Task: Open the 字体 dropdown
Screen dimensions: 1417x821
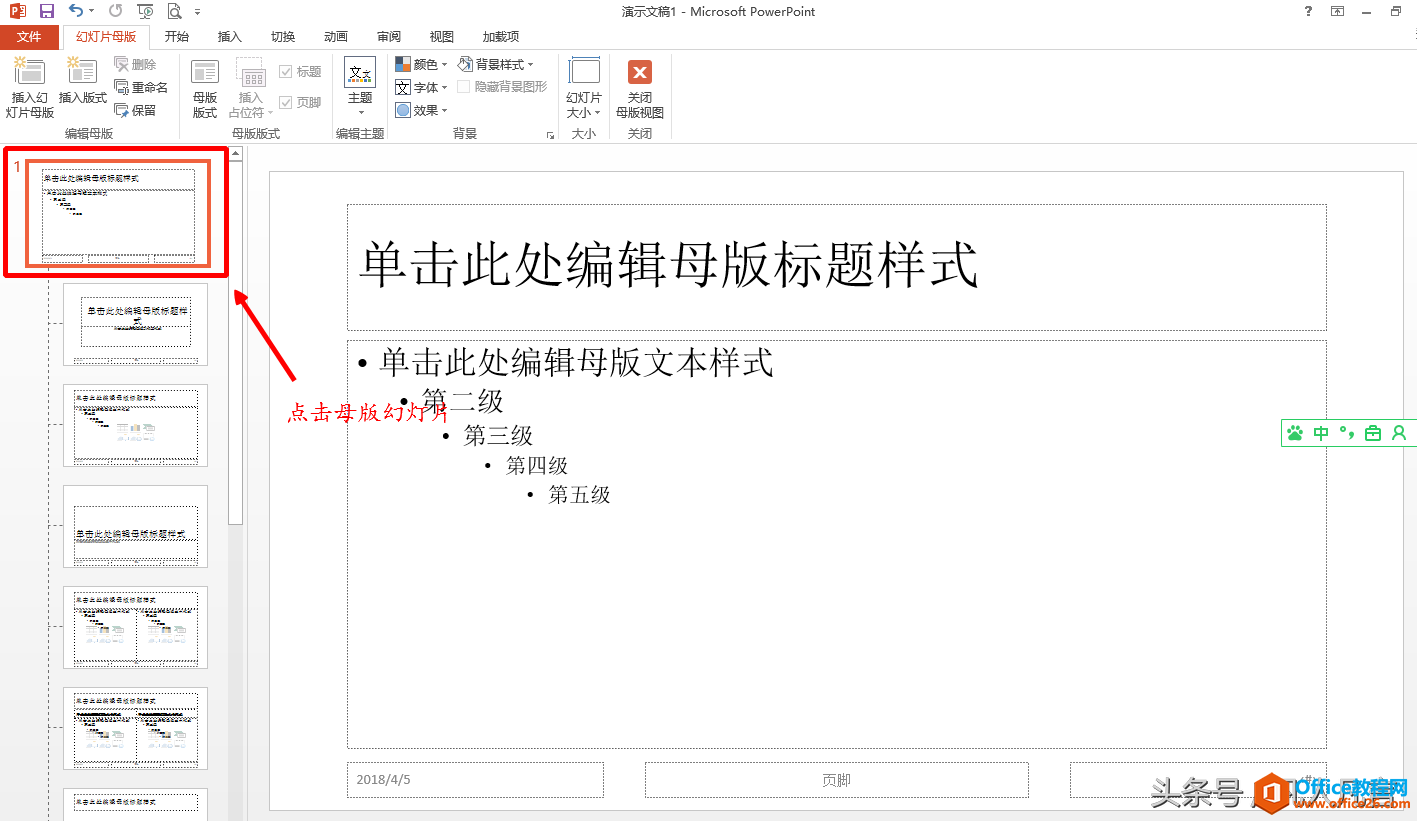Action: (x=421, y=86)
